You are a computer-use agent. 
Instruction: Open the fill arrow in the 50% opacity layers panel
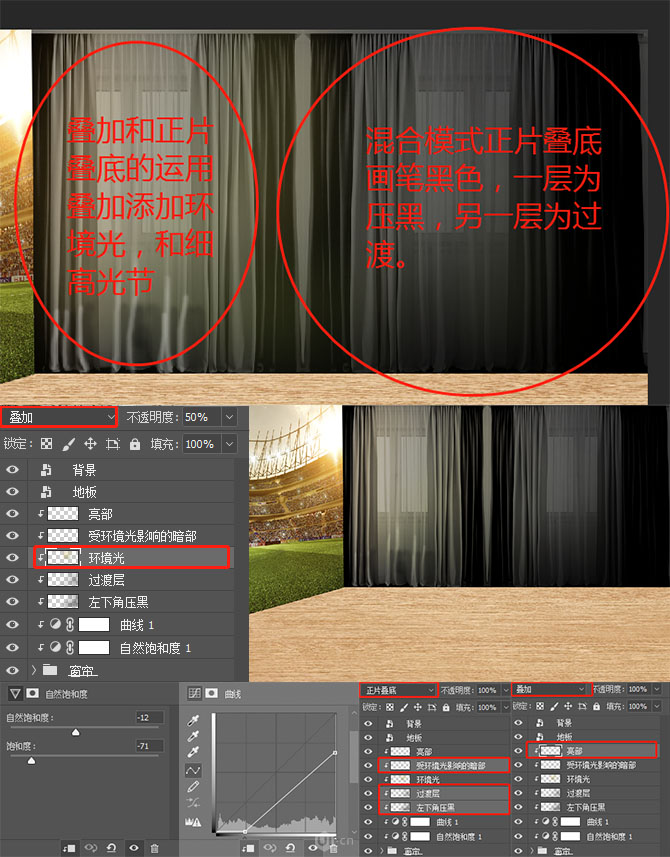point(230,444)
